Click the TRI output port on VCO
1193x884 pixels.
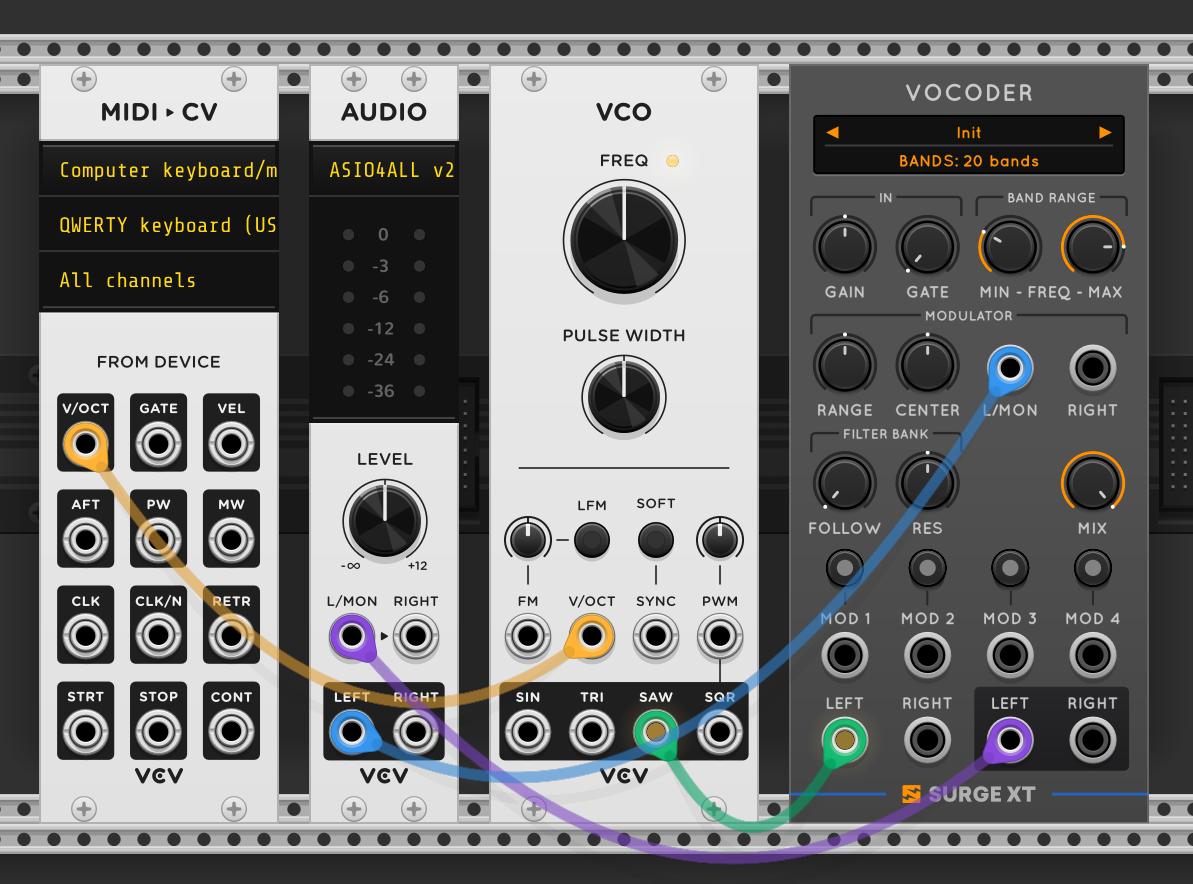[x=591, y=733]
